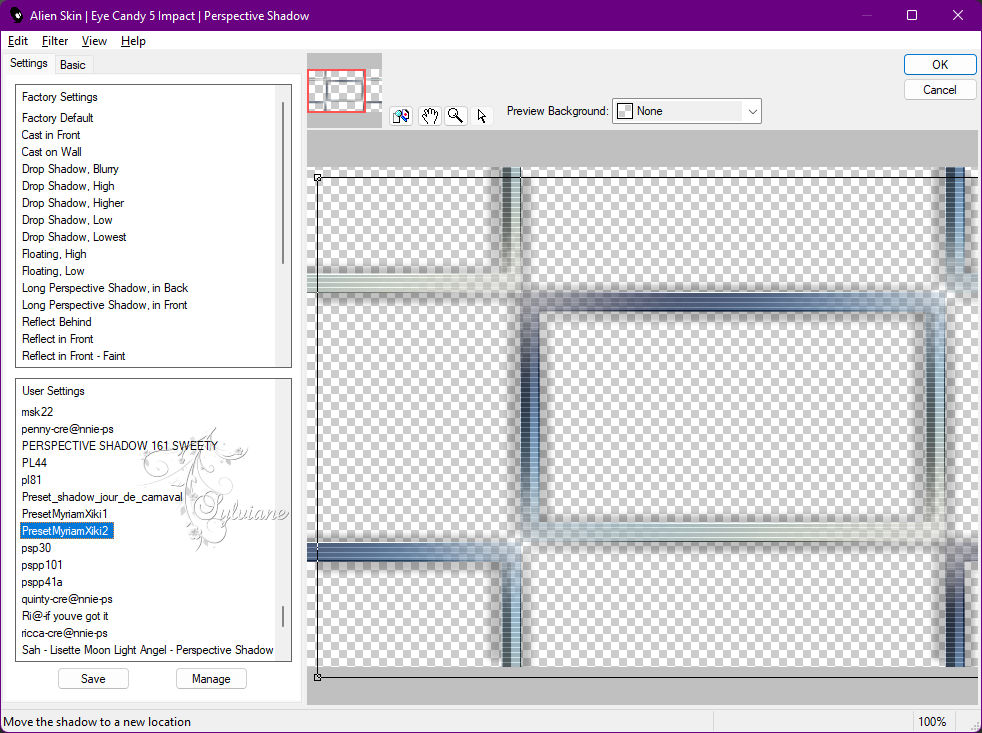The image size is (982, 733).
Task: Select the Reflect Behind preset
Action: point(56,321)
